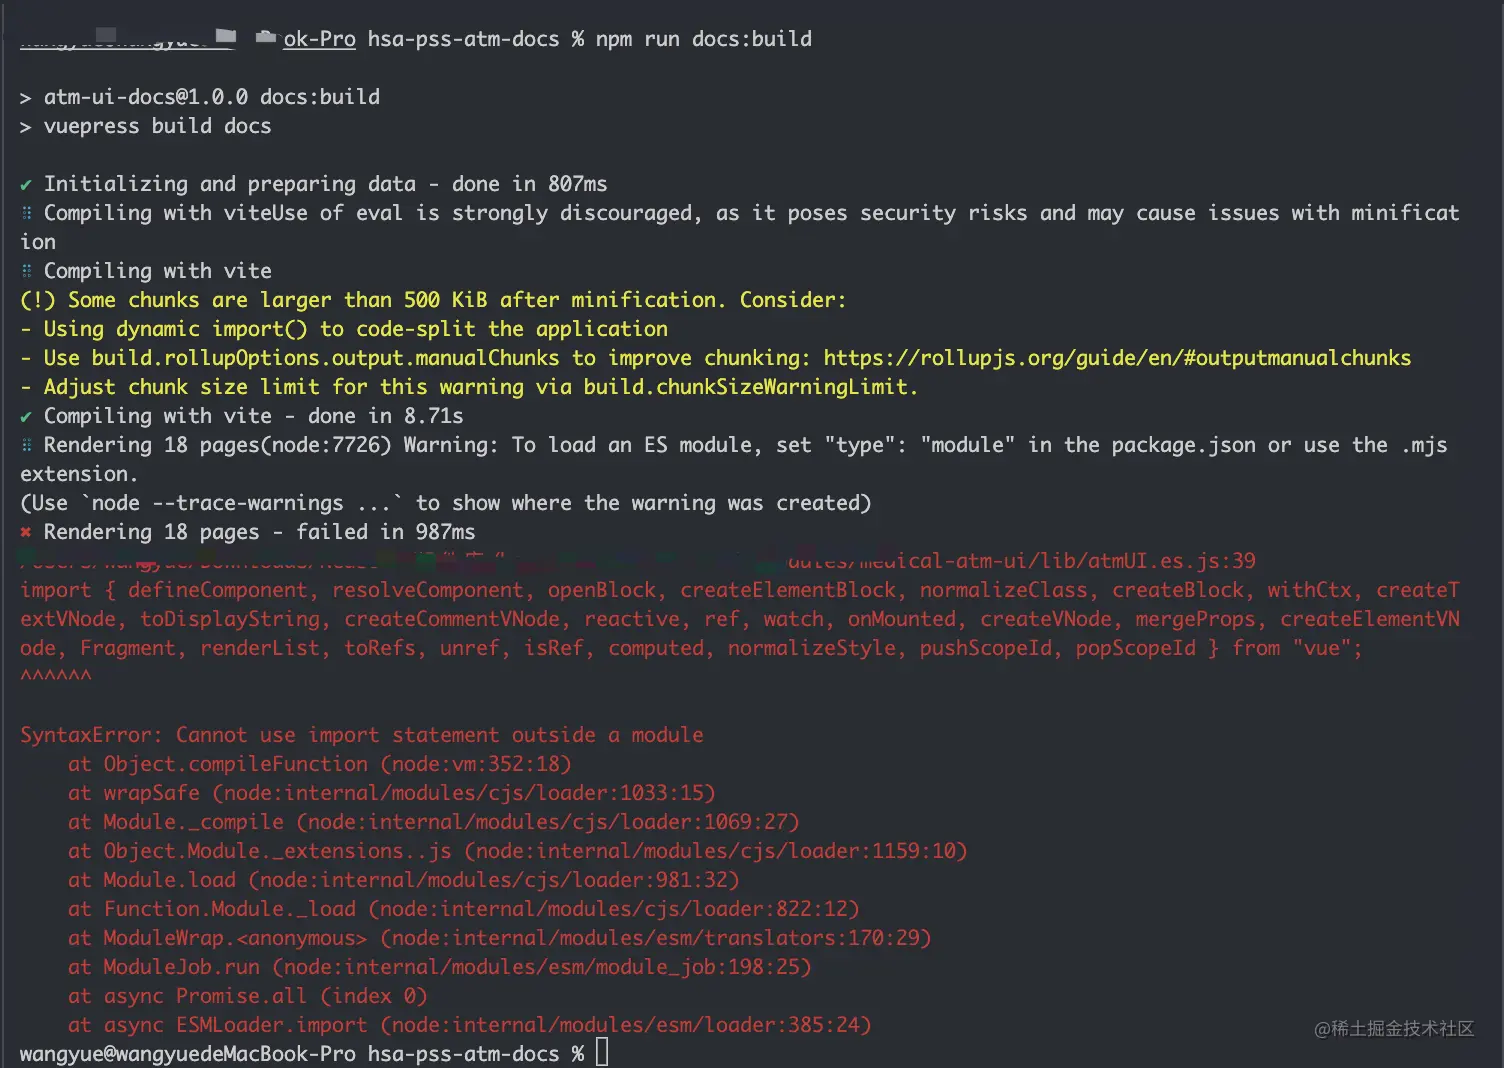Click green checkmark beside Initializing and preparing data
This screenshot has width=1504, height=1068.
26,185
